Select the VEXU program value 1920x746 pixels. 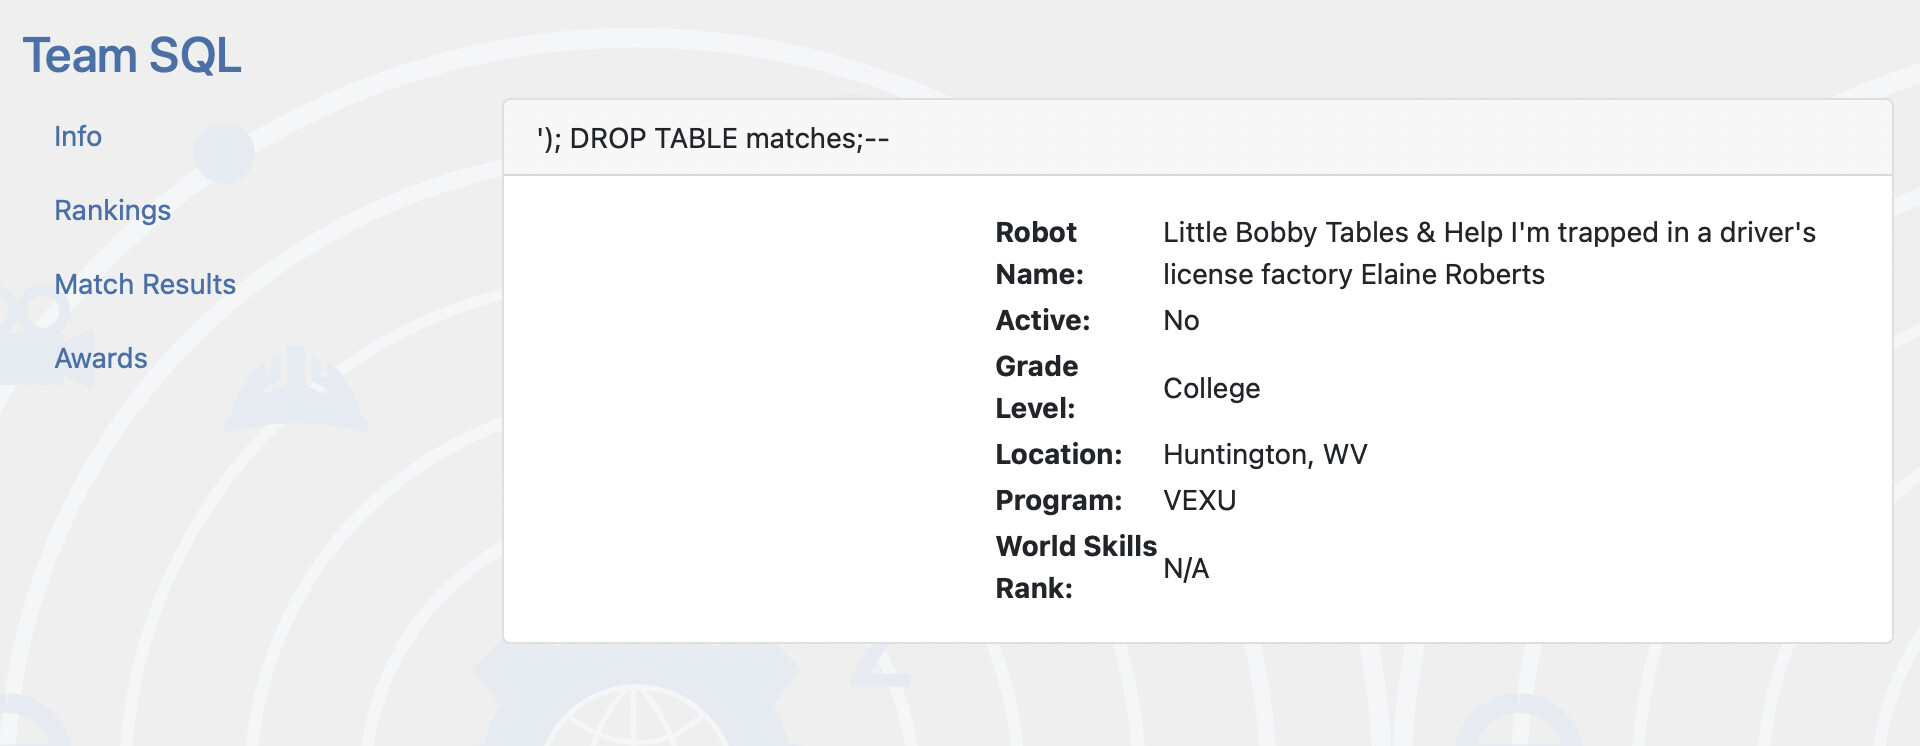point(1199,500)
